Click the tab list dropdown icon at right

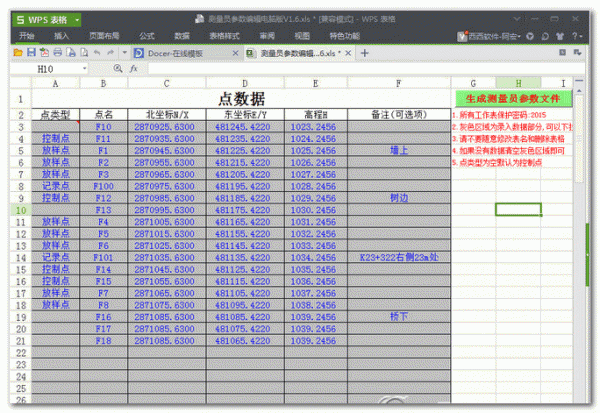577,52
